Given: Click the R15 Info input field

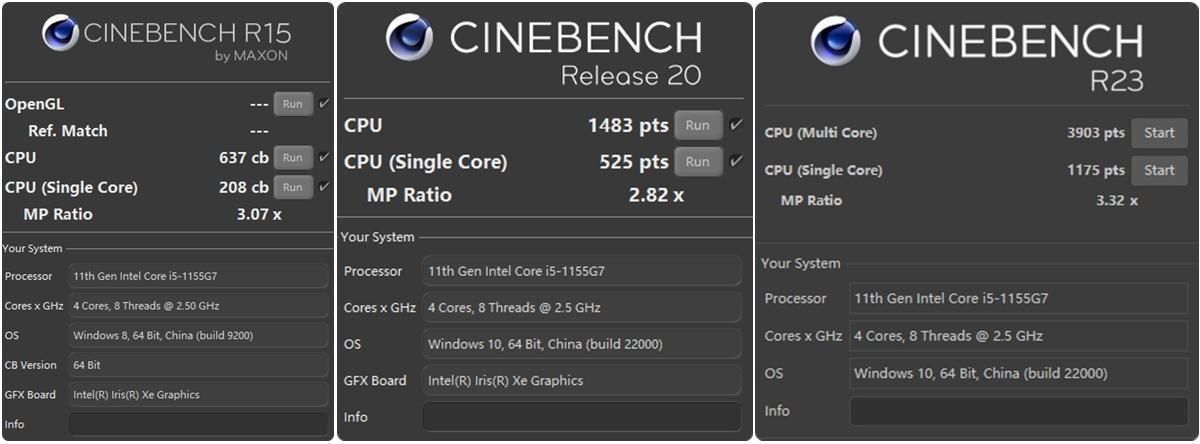Looking at the screenshot, I should click(198, 424).
